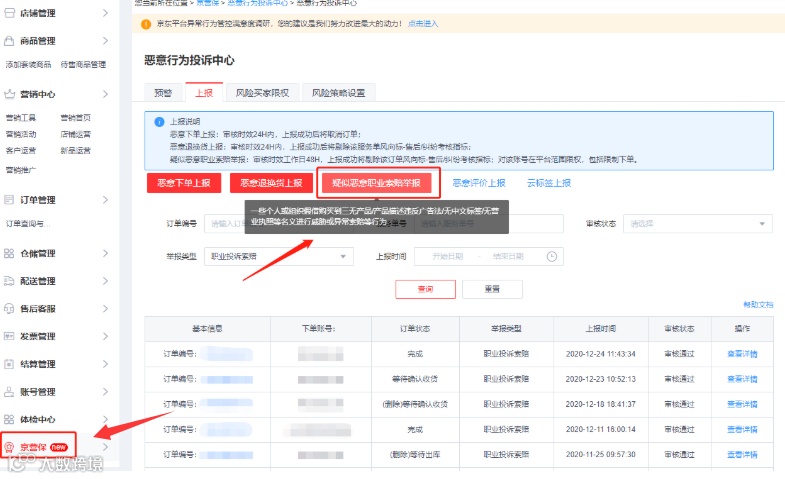The width and height of the screenshot is (785, 479).
Task: Click the 结束日期 end date field
Action: coord(508,256)
